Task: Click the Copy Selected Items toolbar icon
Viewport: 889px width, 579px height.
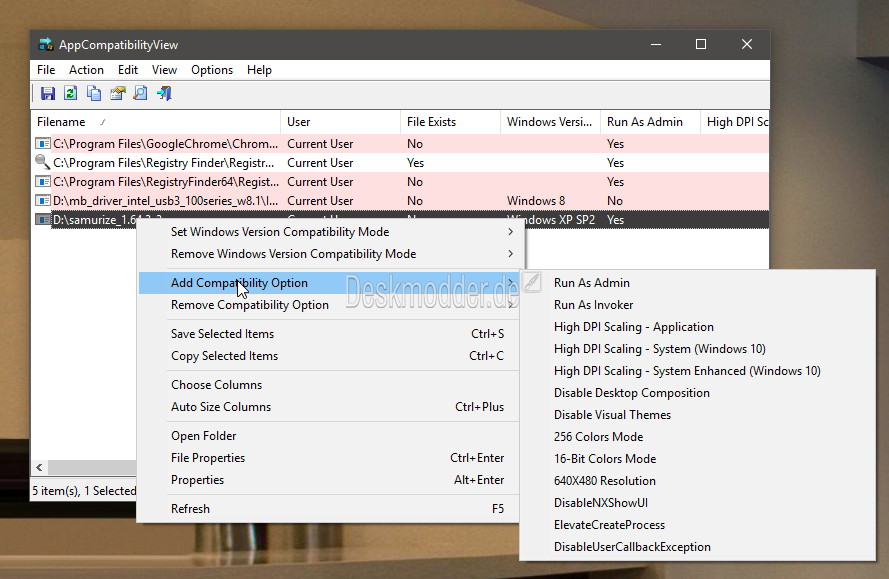Action: 94,94
